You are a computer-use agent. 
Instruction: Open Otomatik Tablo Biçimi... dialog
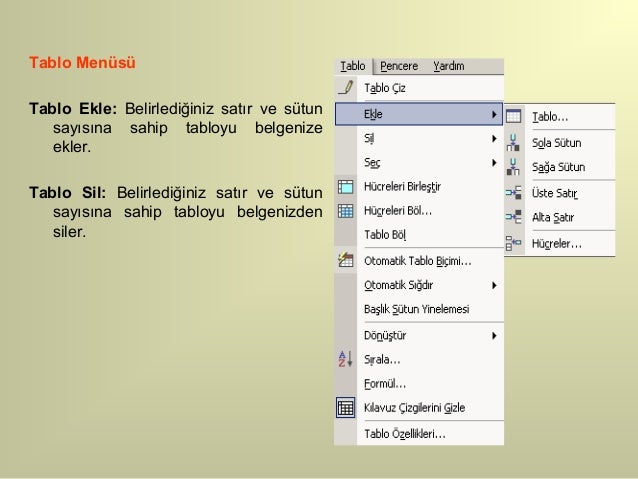pos(417,261)
